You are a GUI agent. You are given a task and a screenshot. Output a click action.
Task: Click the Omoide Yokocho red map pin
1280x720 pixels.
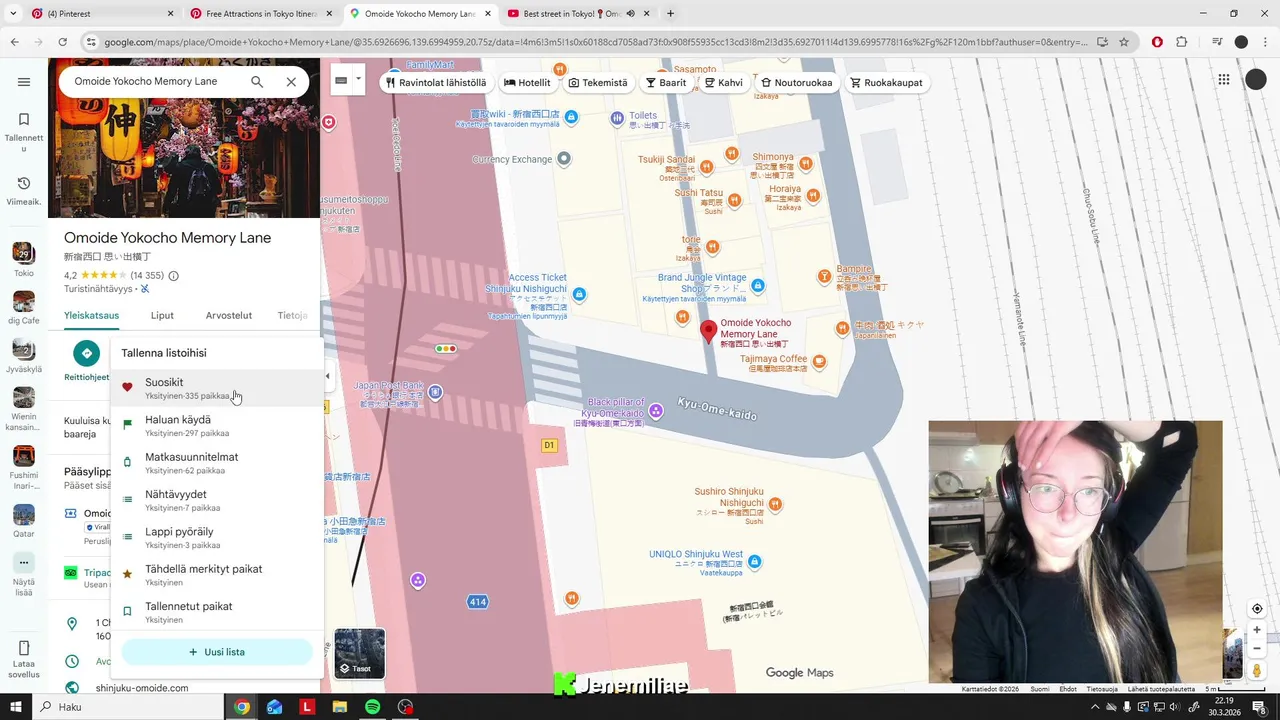708,332
